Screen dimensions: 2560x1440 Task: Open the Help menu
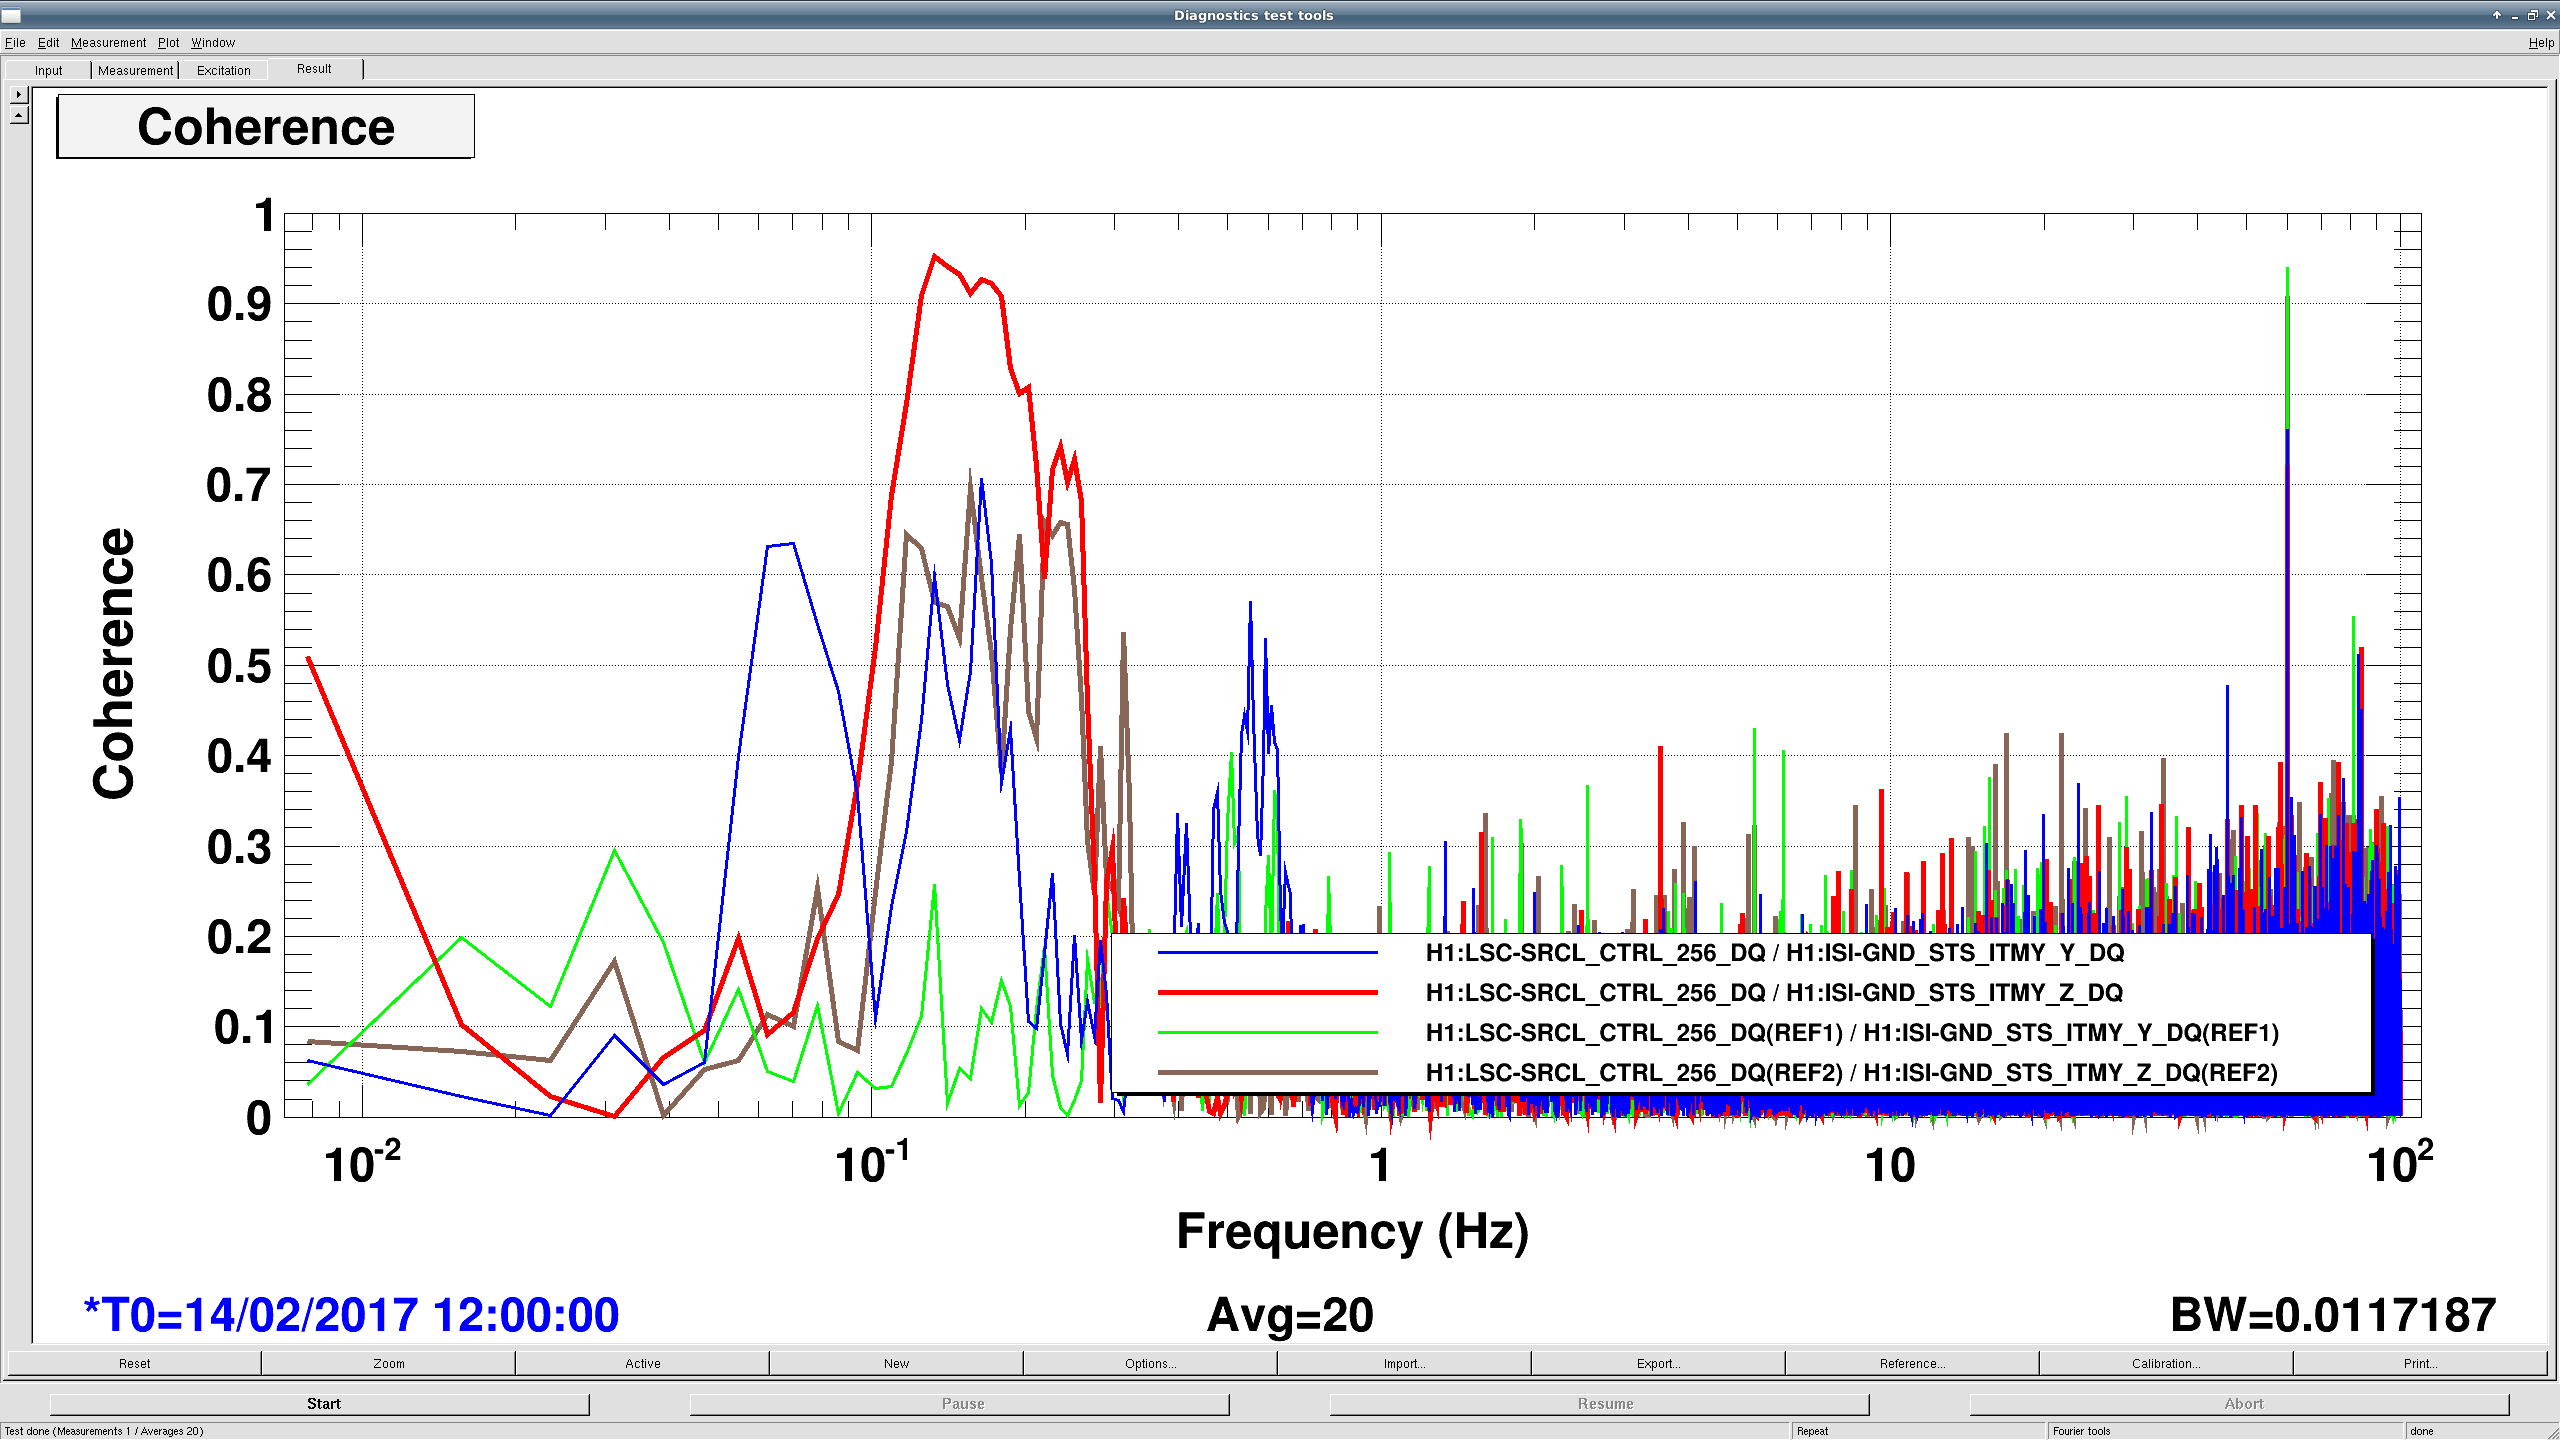click(2541, 43)
